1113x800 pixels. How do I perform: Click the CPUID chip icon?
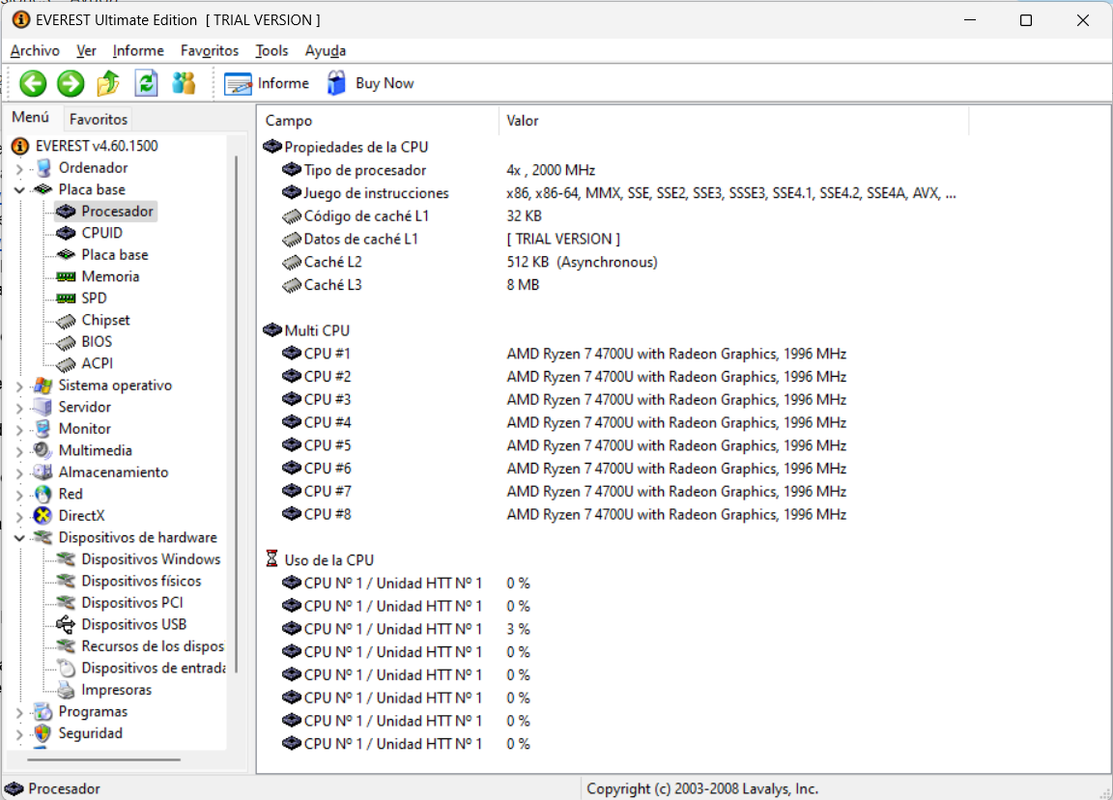(66, 233)
